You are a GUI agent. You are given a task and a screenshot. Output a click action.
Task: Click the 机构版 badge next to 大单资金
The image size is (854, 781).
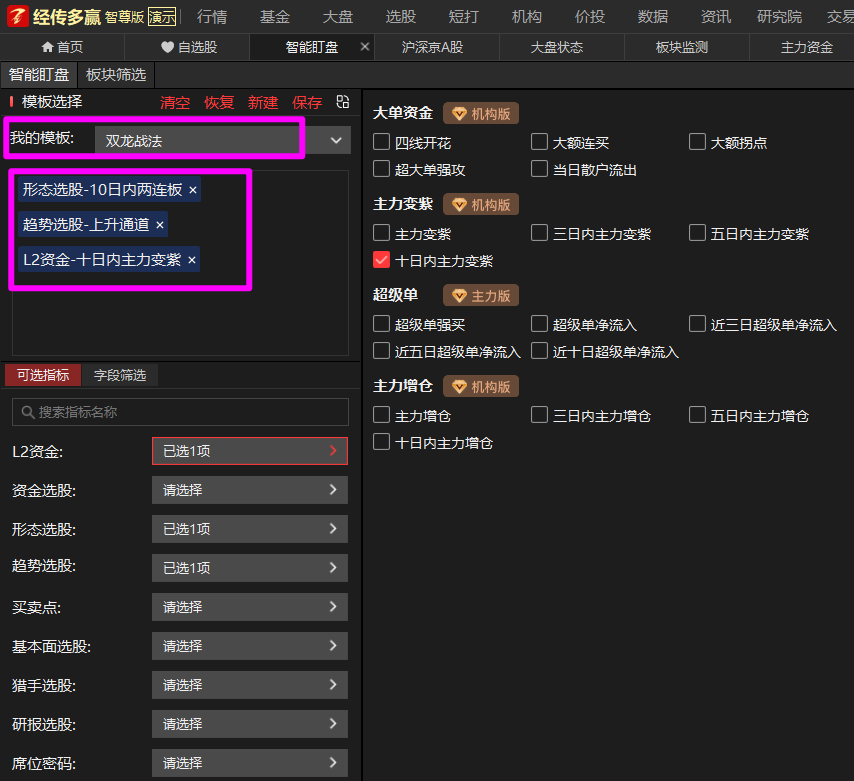[x=481, y=114]
